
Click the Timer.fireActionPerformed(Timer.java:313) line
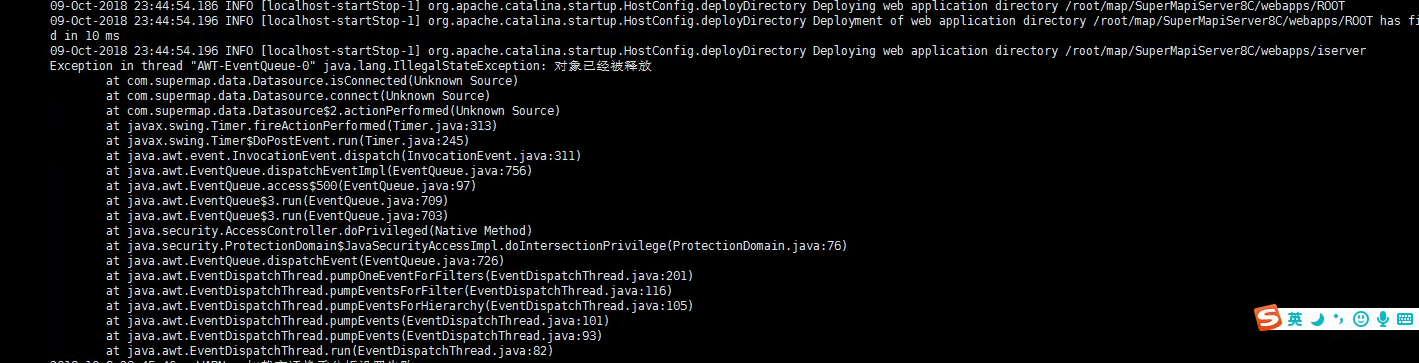click(x=301, y=125)
